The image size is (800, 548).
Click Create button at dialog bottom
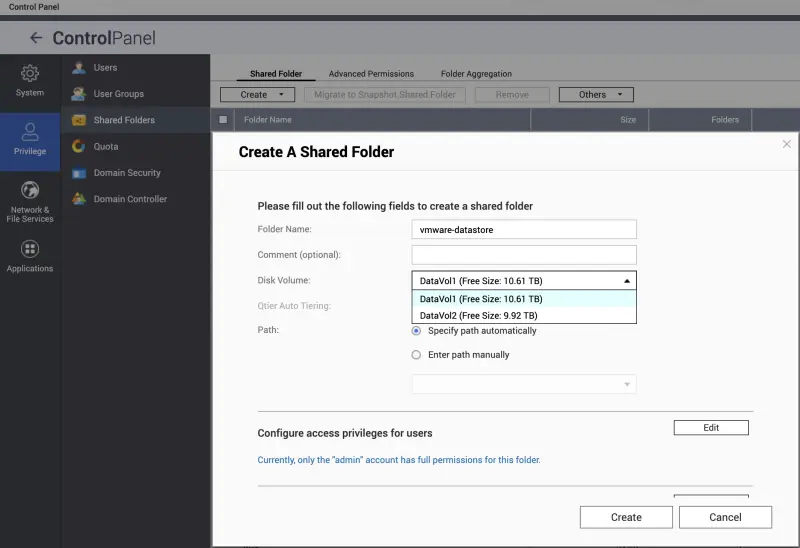626,517
